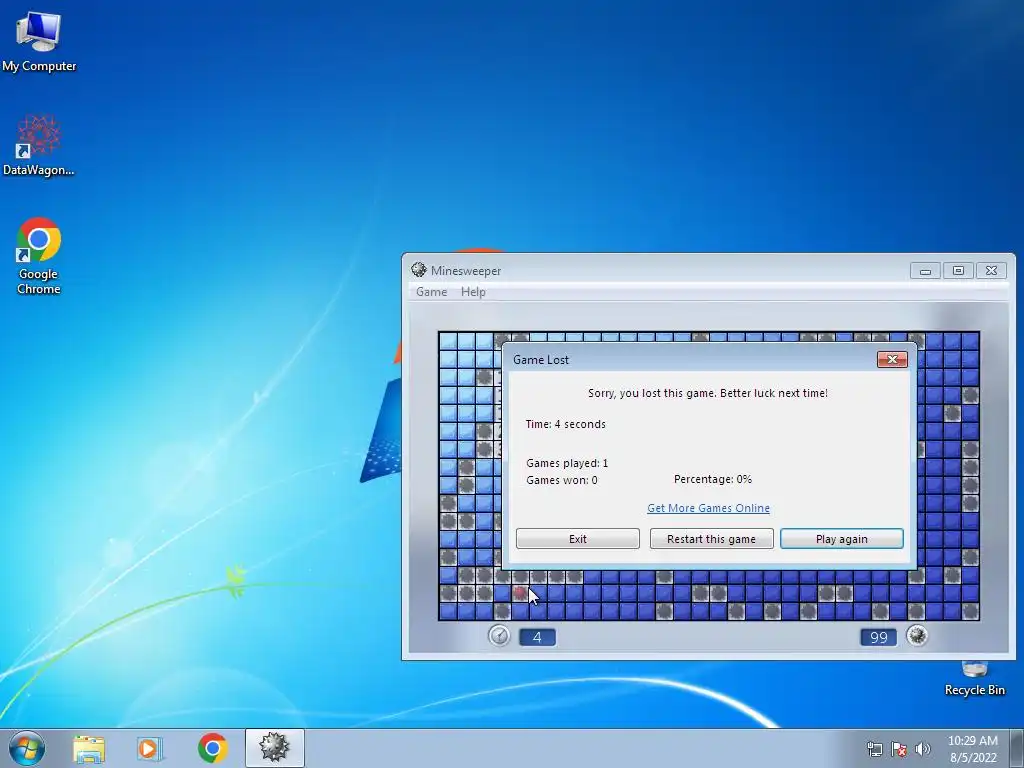Viewport: 1024px width, 768px height.
Task: Click the "Percentage: 0%" text
Action: pos(712,479)
